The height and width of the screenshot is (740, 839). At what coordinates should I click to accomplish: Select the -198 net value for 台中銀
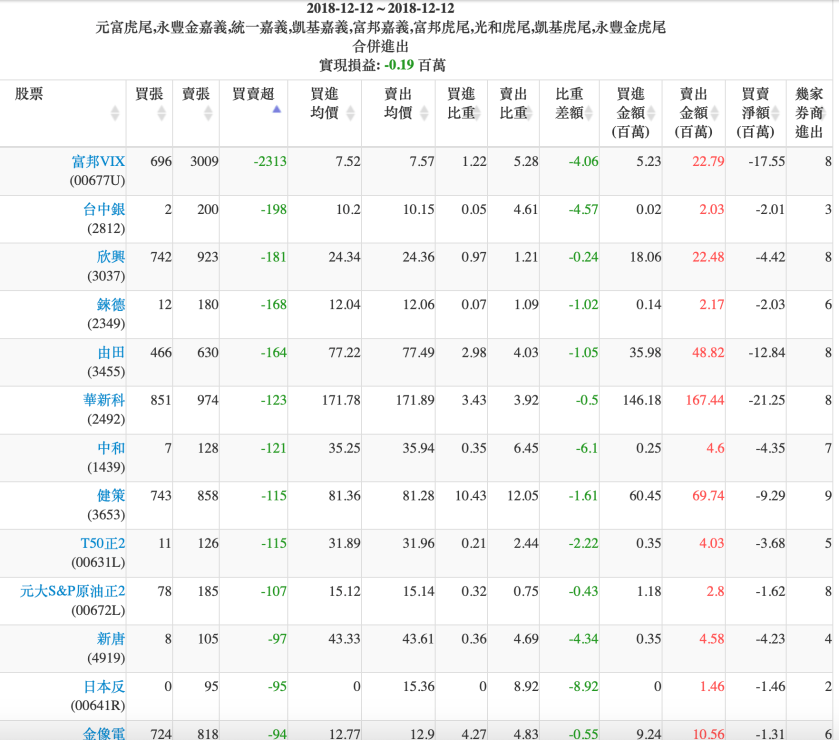click(x=273, y=209)
